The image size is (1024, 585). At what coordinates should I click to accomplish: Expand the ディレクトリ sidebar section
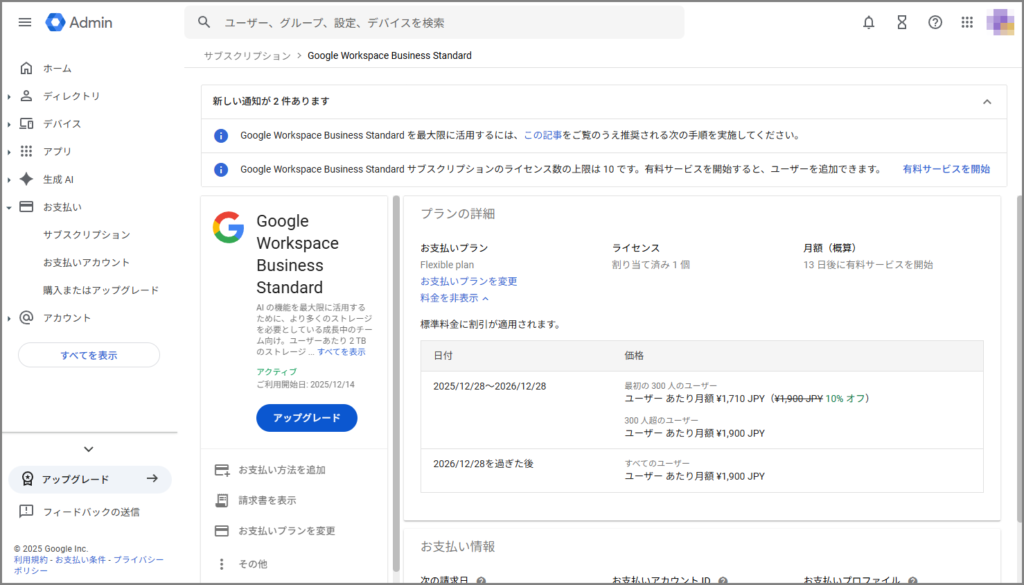9,96
